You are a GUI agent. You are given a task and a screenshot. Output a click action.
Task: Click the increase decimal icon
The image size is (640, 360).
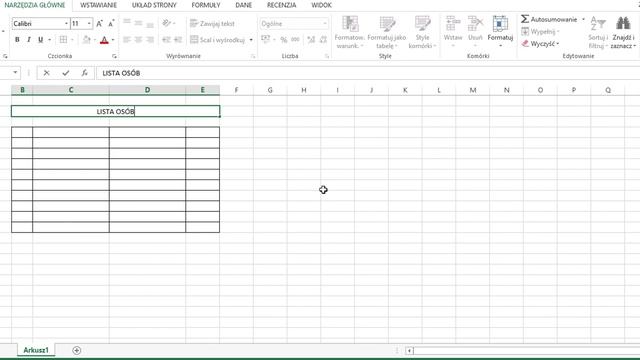(311, 40)
